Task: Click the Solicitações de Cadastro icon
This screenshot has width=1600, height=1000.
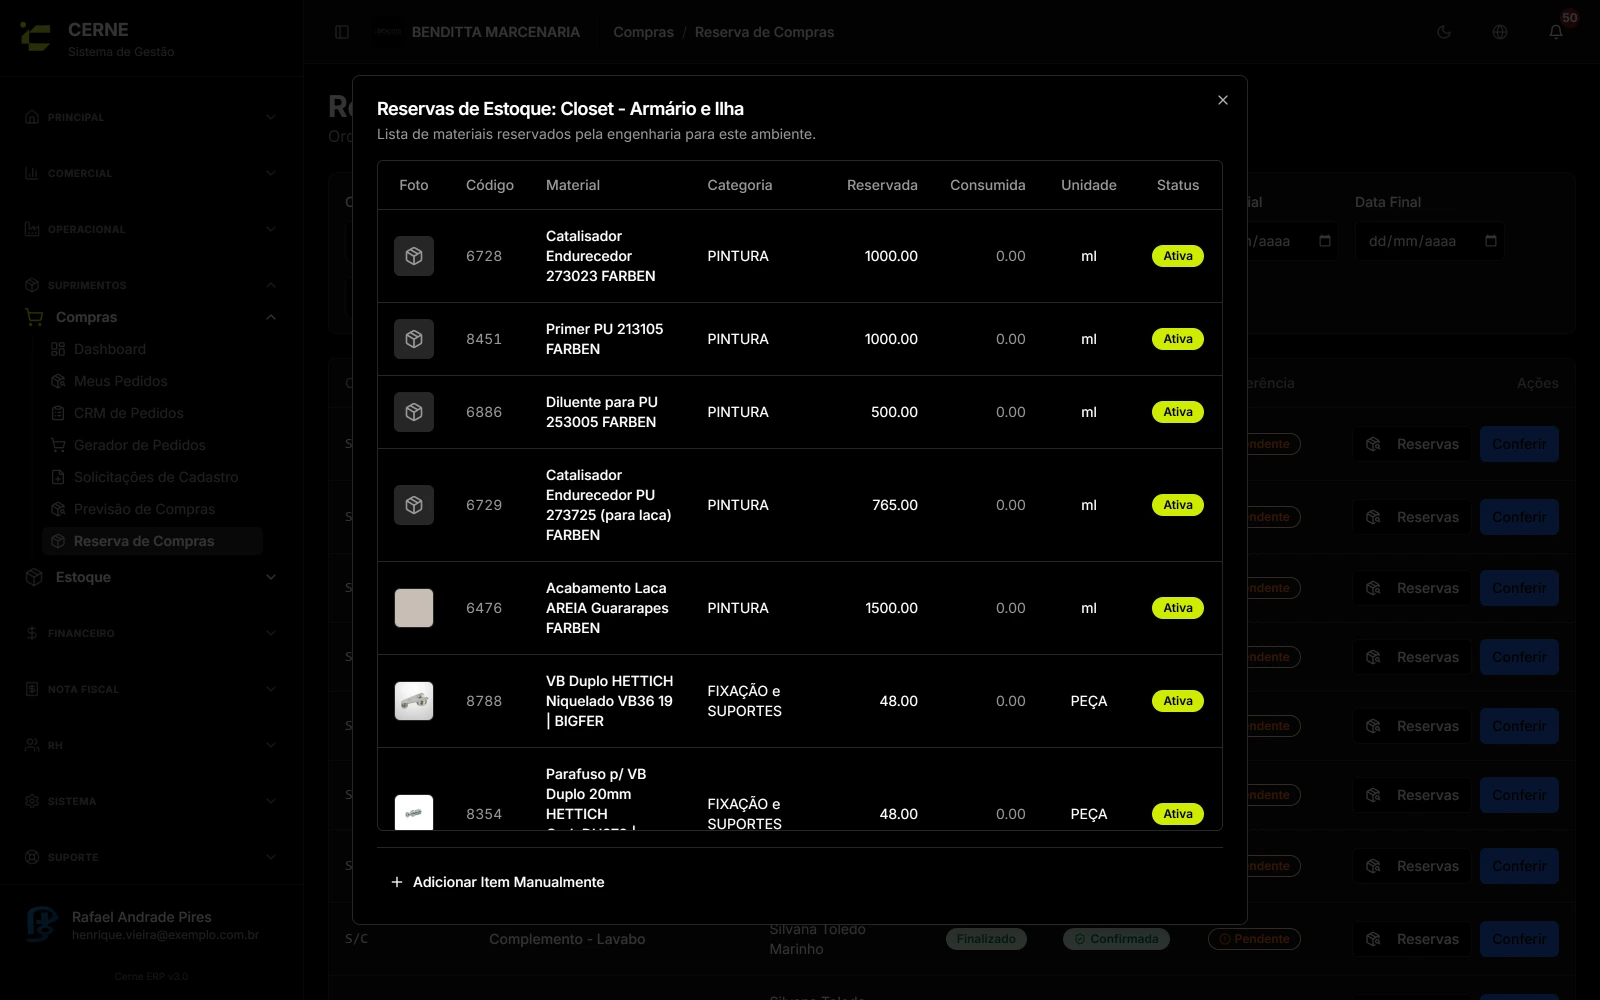Action: [x=58, y=477]
